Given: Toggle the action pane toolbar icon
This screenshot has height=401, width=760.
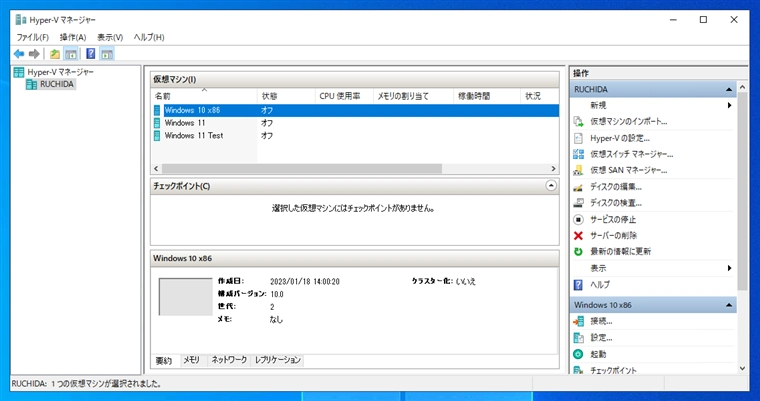Looking at the screenshot, I should pos(107,54).
